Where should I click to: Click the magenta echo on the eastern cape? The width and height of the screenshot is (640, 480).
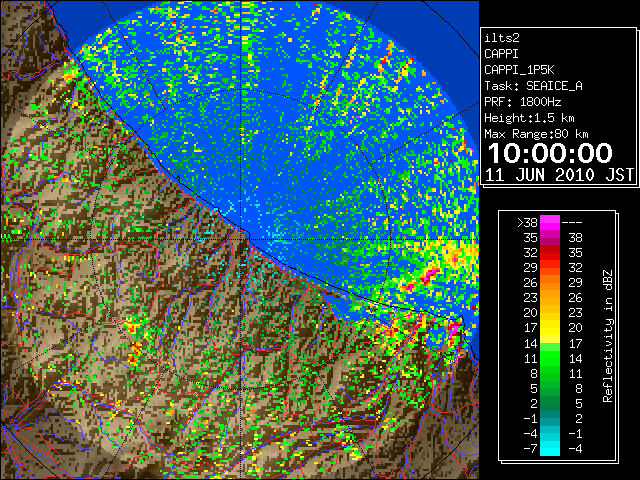(x=454, y=328)
